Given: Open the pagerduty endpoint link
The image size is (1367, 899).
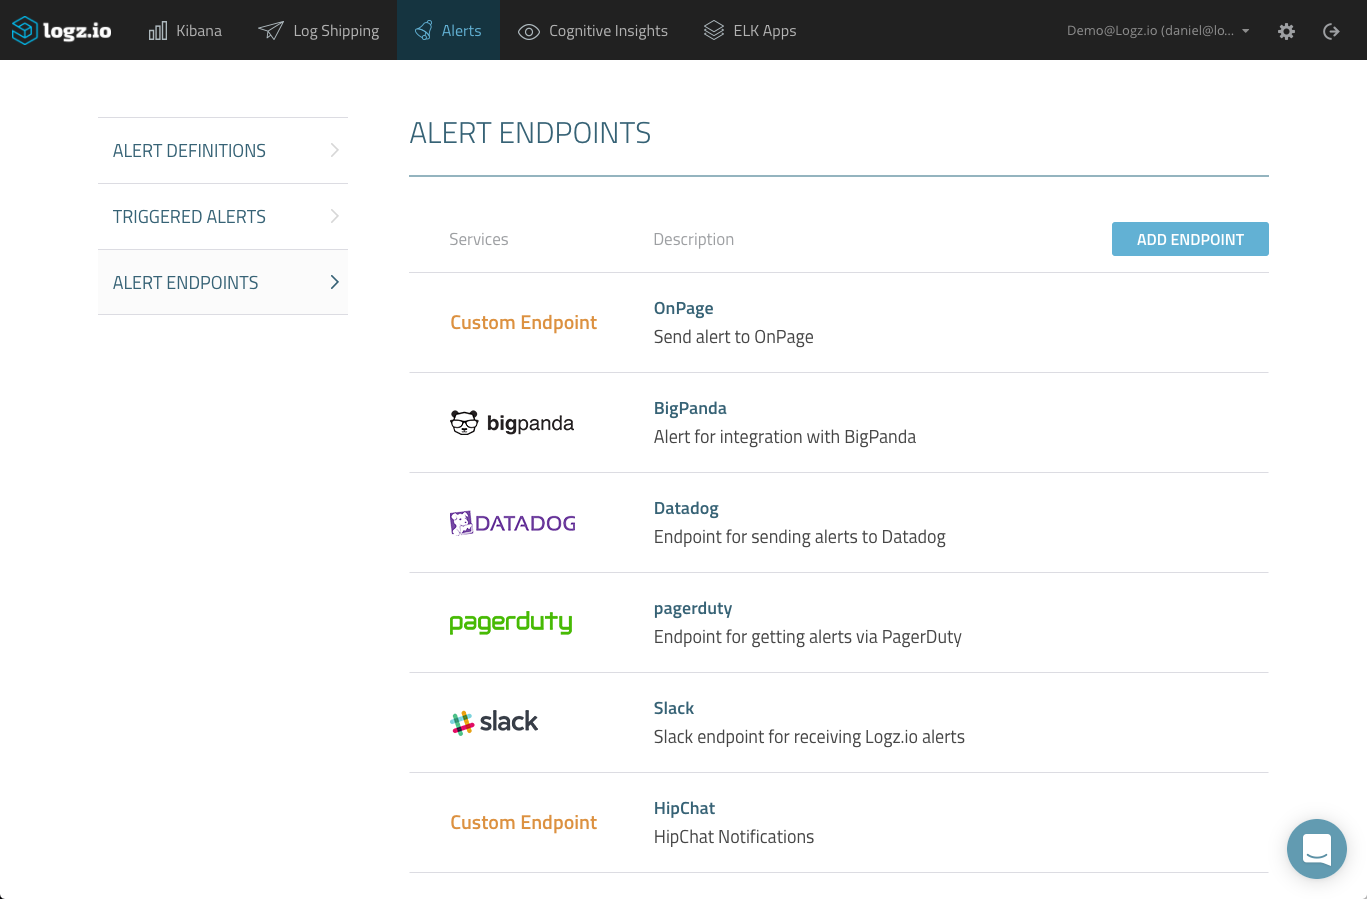Looking at the screenshot, I should [x=693, y=608].
